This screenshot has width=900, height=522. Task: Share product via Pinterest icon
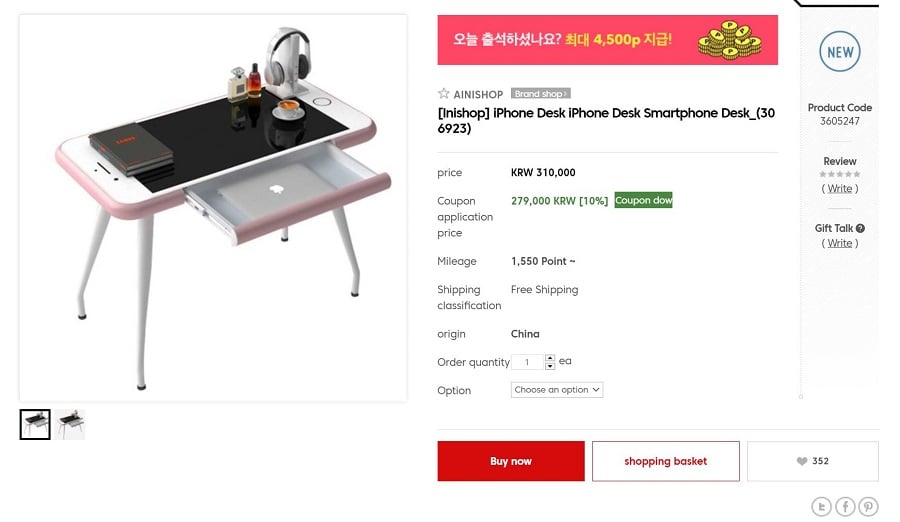point(868,506)
